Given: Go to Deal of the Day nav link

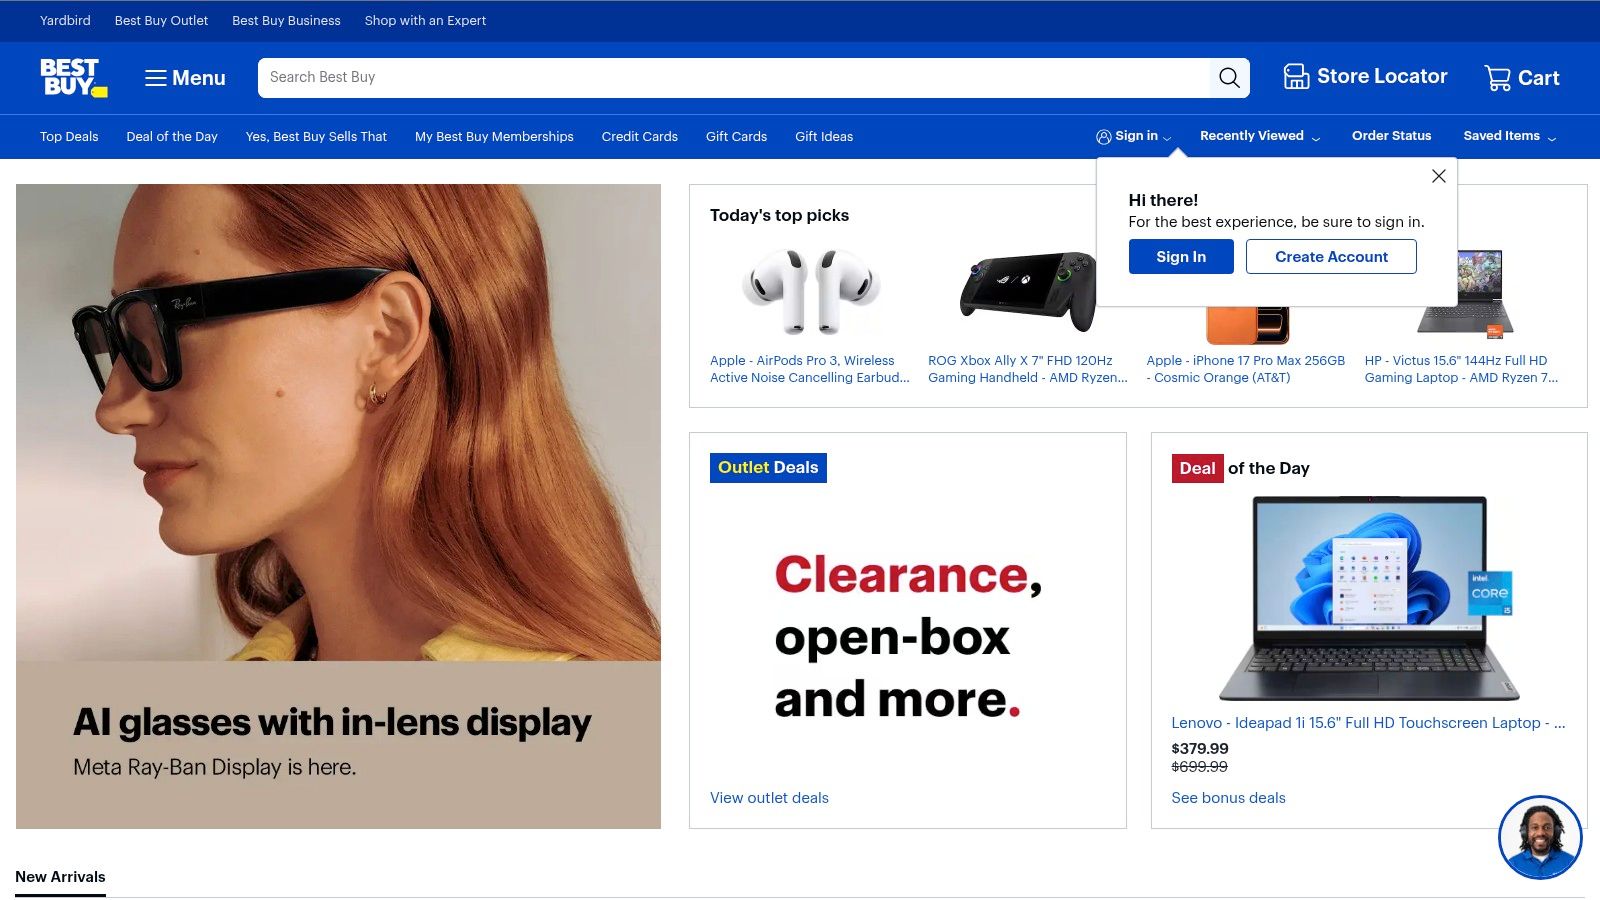Looking at the screenshot, I should 172,137.
